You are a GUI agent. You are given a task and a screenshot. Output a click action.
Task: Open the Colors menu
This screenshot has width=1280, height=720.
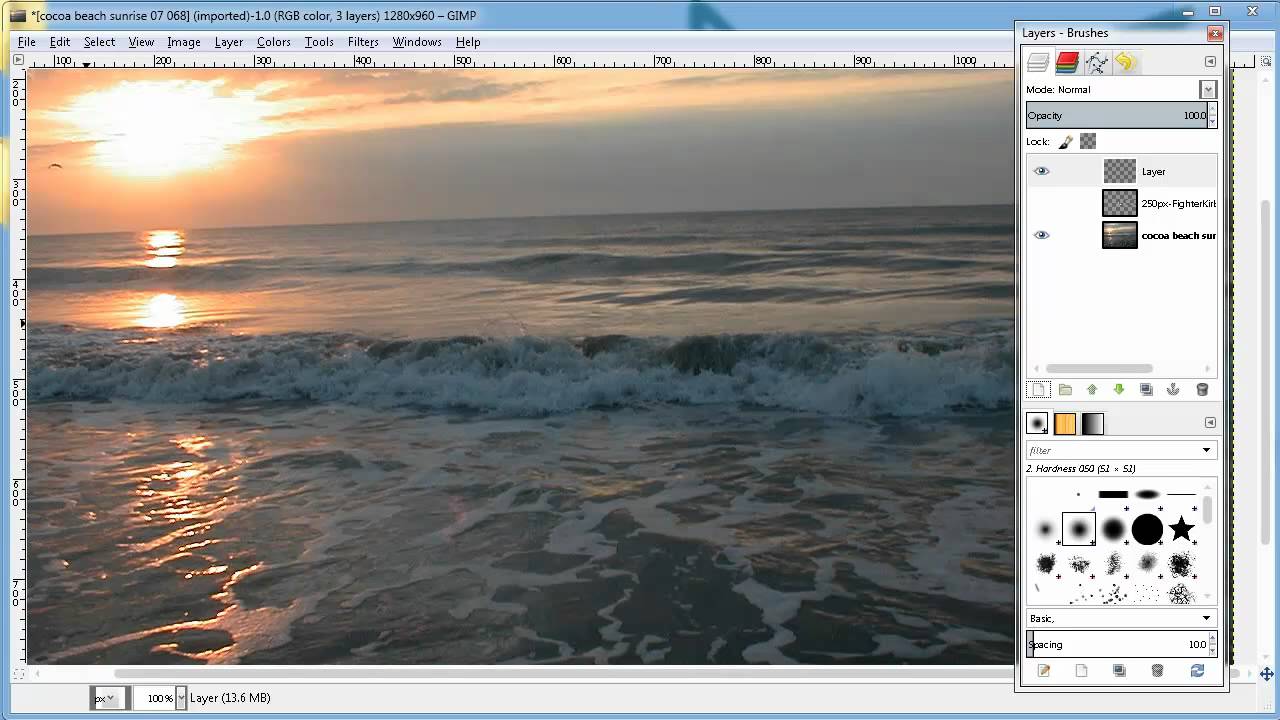273,42
